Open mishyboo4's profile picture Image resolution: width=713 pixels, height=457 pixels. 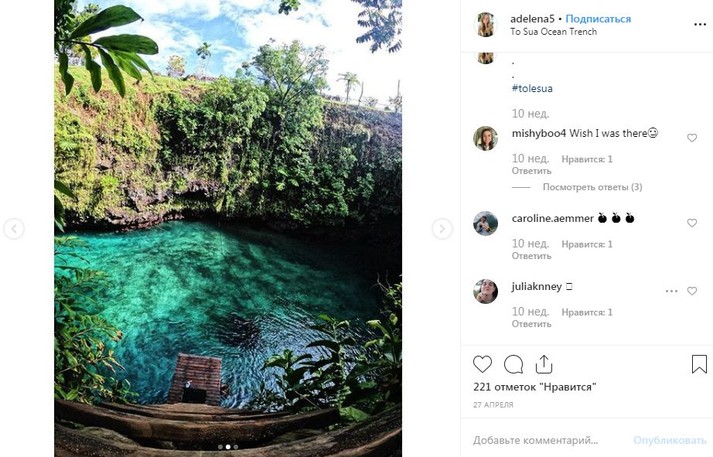coord(485,138)
